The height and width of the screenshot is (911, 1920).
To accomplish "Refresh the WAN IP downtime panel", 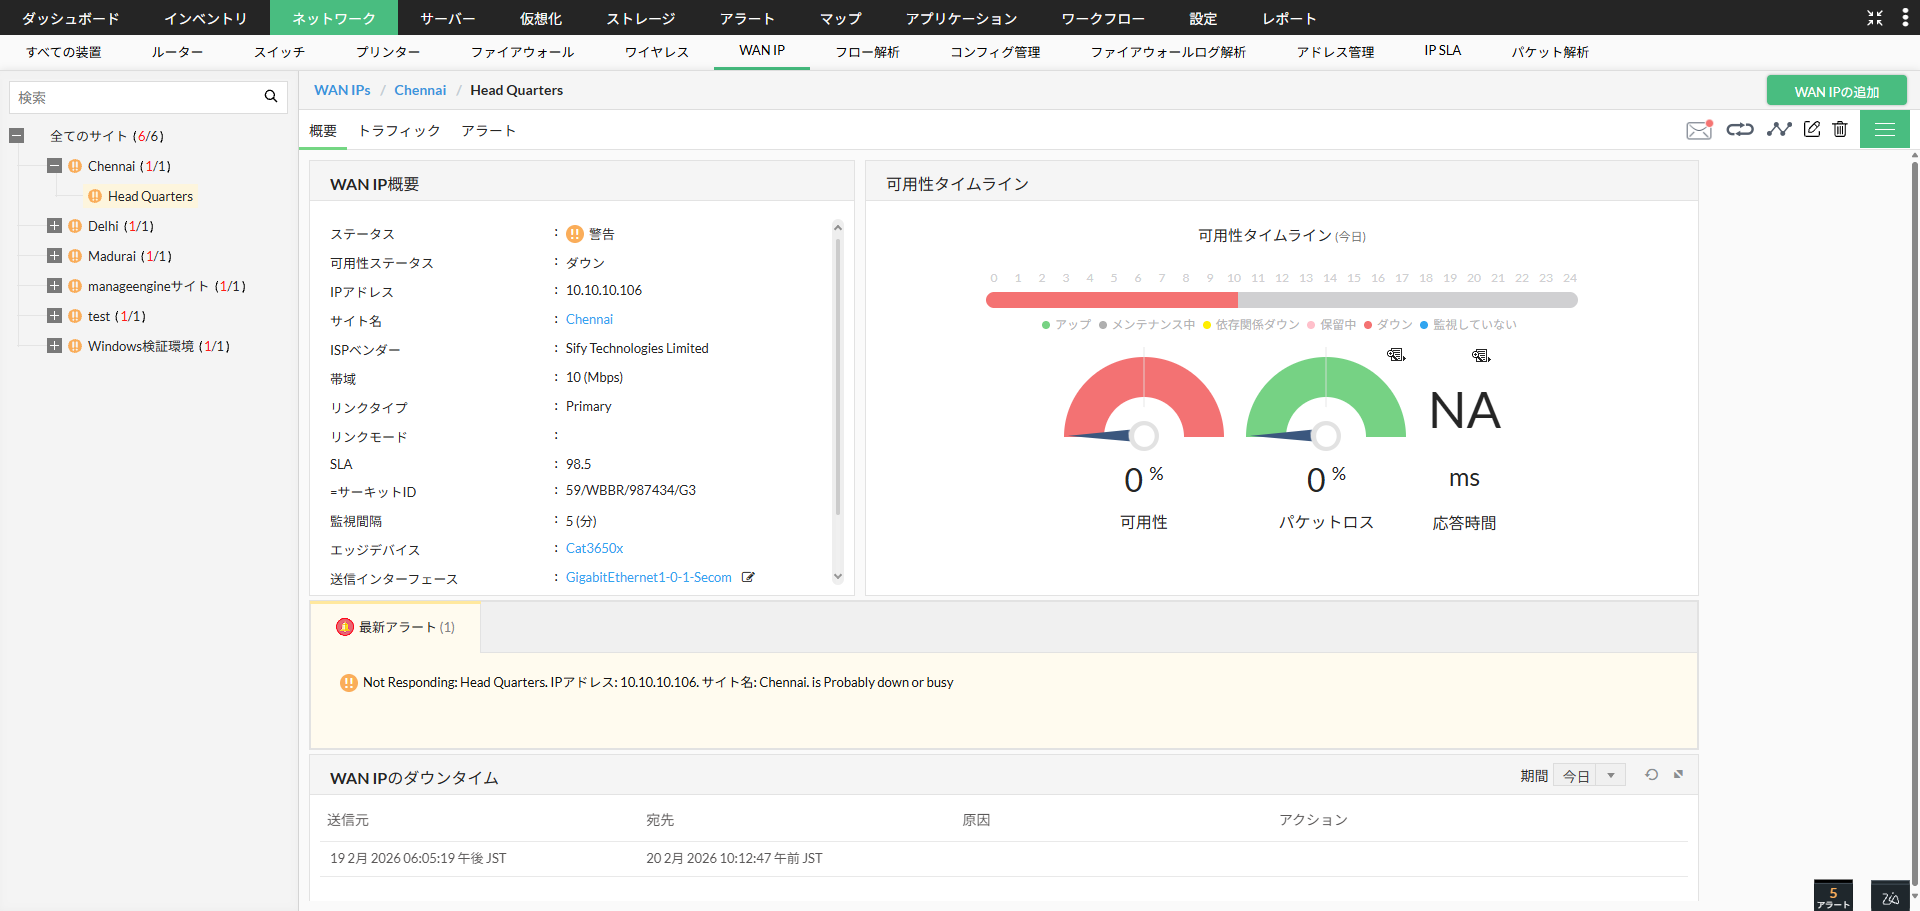I will (x=1651, y=775).
